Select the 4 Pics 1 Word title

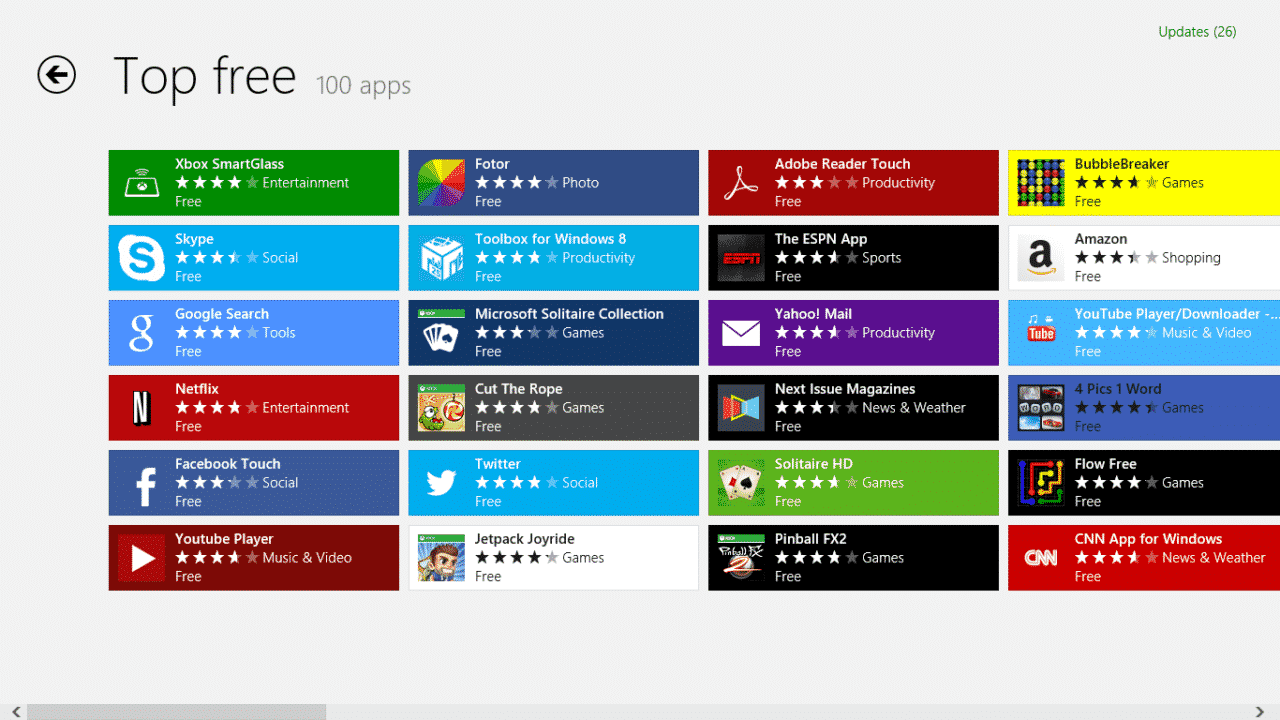[x=1118, y=389]
